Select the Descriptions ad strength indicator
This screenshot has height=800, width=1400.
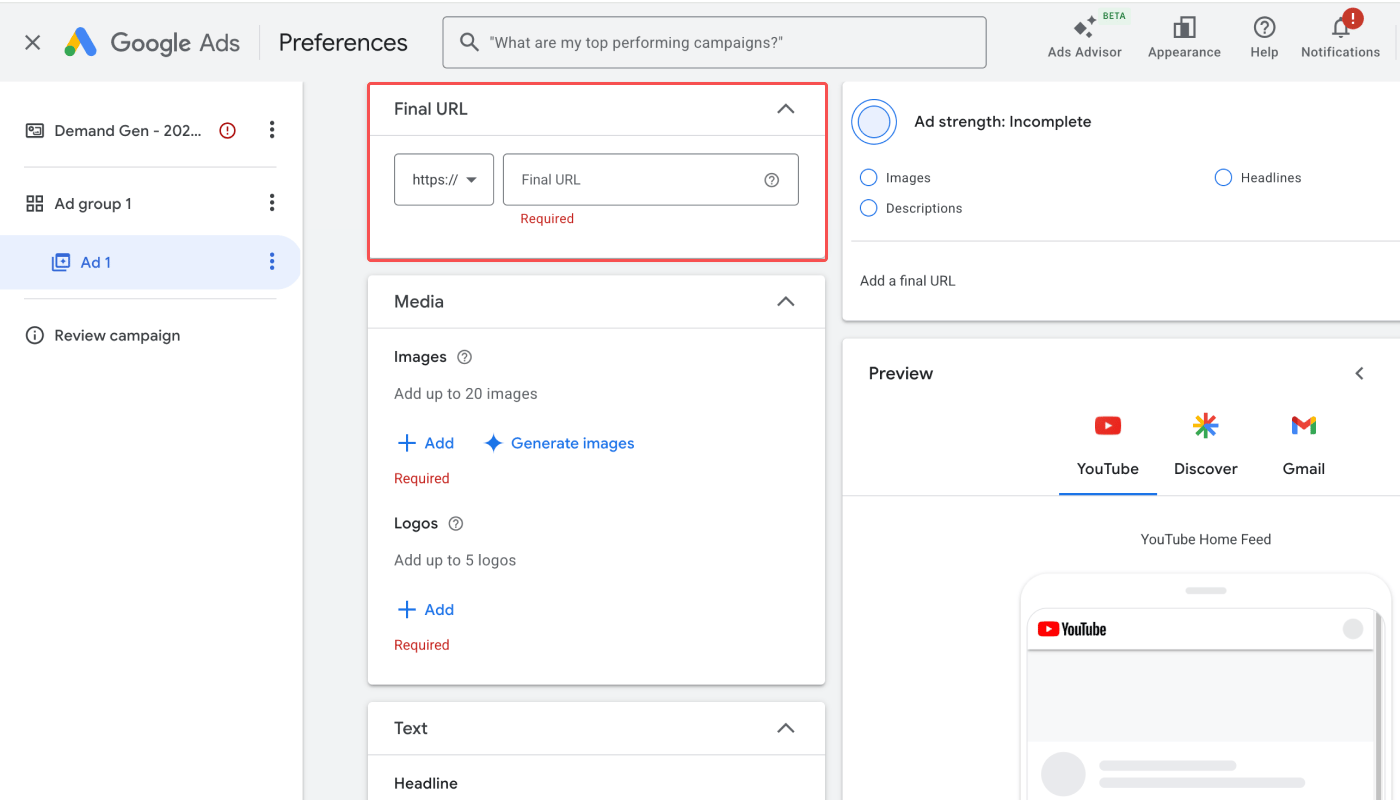pos(869,208)
